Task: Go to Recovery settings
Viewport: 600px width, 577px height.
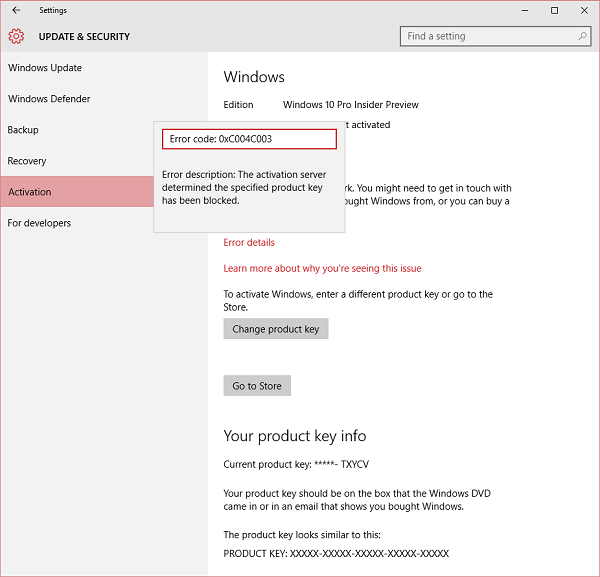Action: click(27, 161)
